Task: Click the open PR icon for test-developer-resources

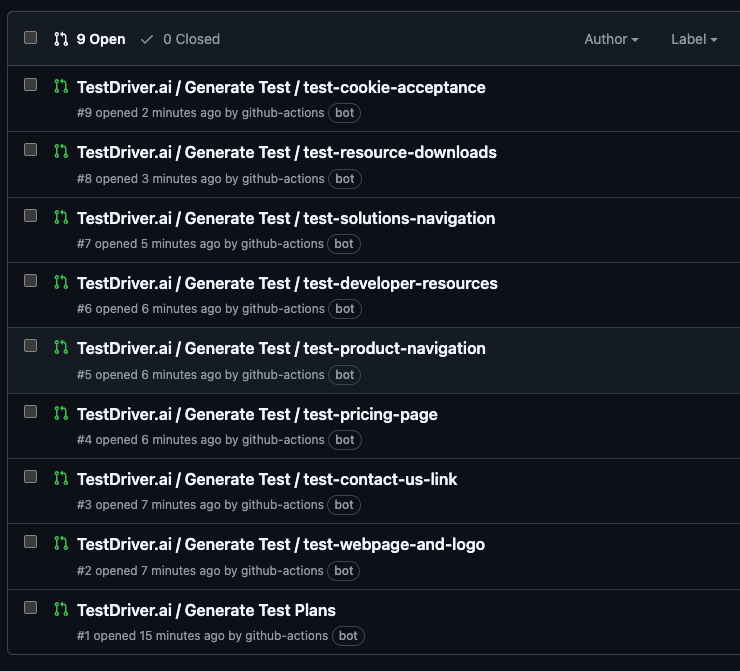Action: 61,283
